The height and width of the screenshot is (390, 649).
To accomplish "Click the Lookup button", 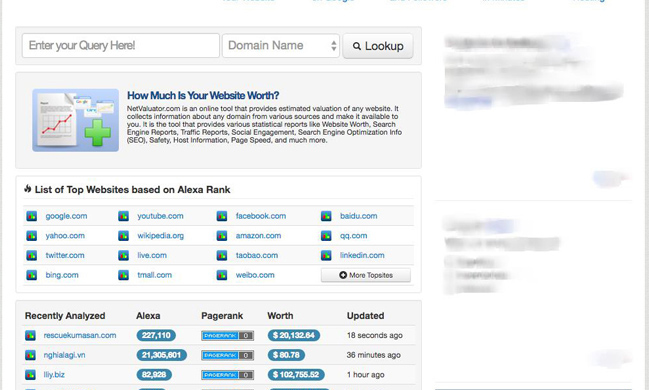I will click(x=378, y=46).
